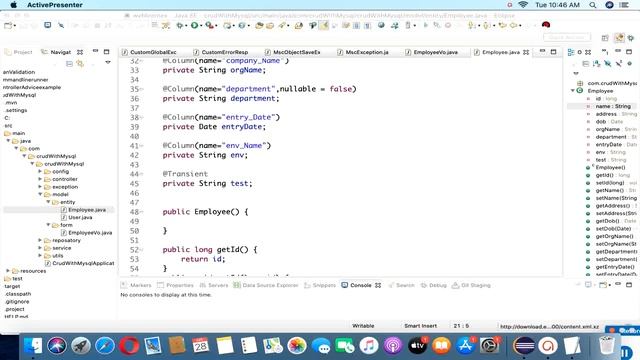
Task: Open the Outline view menu arrow
Action: pos(576,73)
